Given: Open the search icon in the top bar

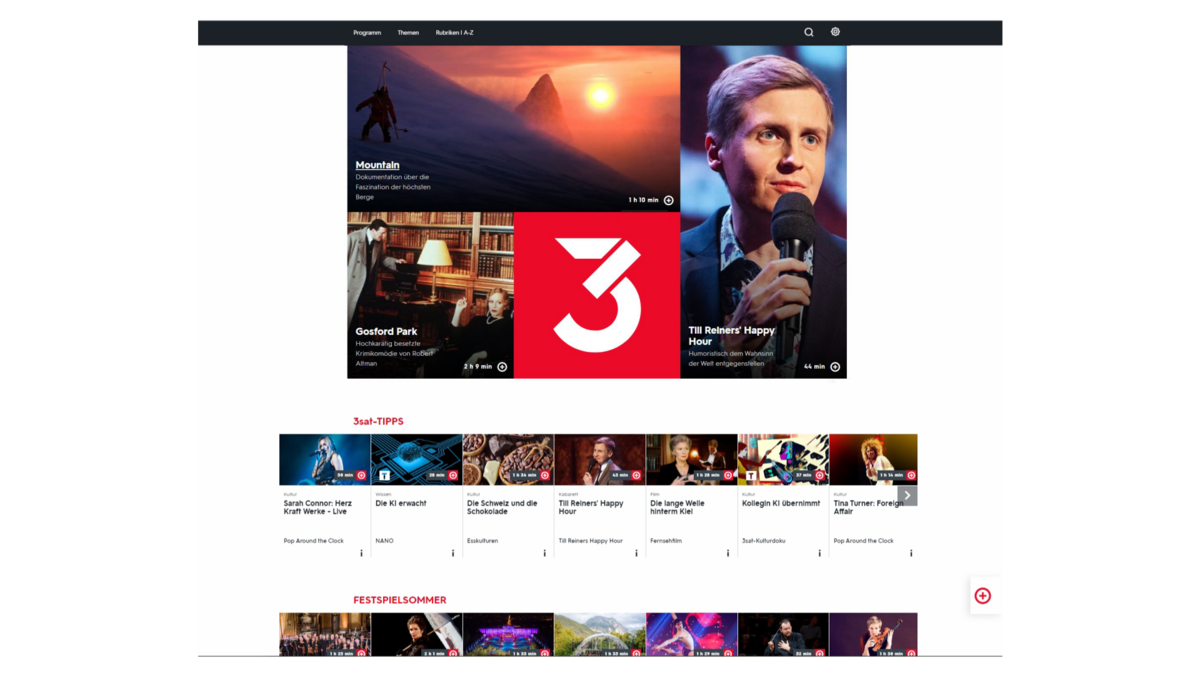Looking at the screenshot, I should pos(808,31).
